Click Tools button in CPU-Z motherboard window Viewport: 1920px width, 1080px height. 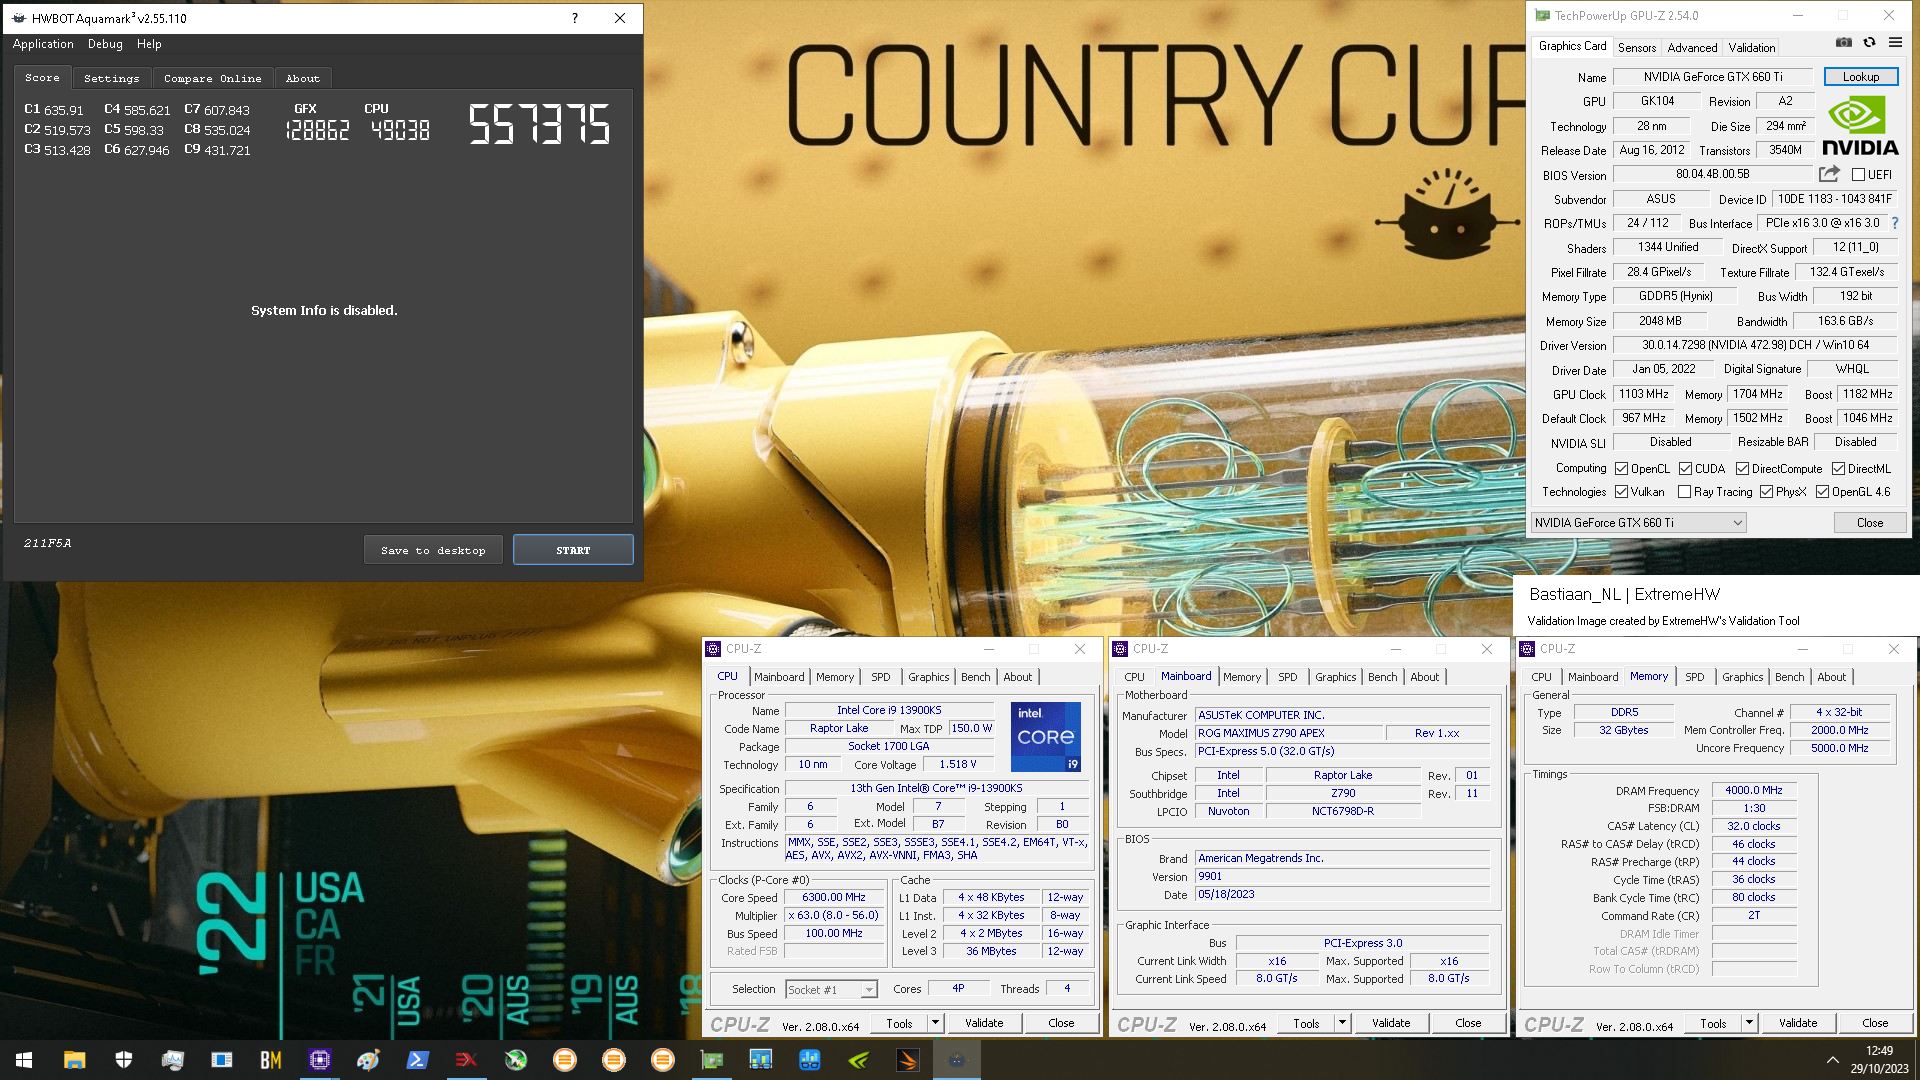coord(1306,1023)
